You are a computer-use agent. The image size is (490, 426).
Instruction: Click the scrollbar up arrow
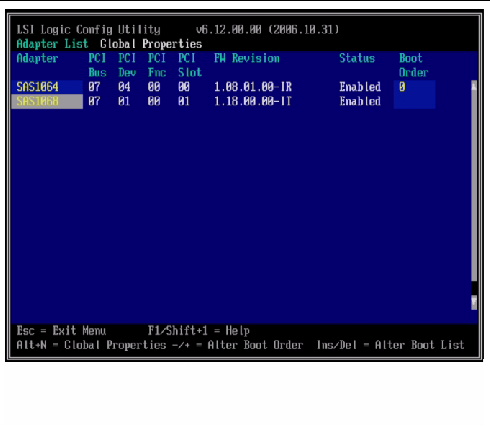coord(474,86)
